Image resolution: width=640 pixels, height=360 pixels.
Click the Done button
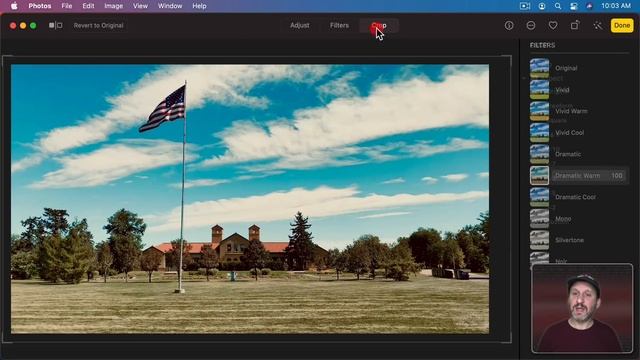point(622,25)
